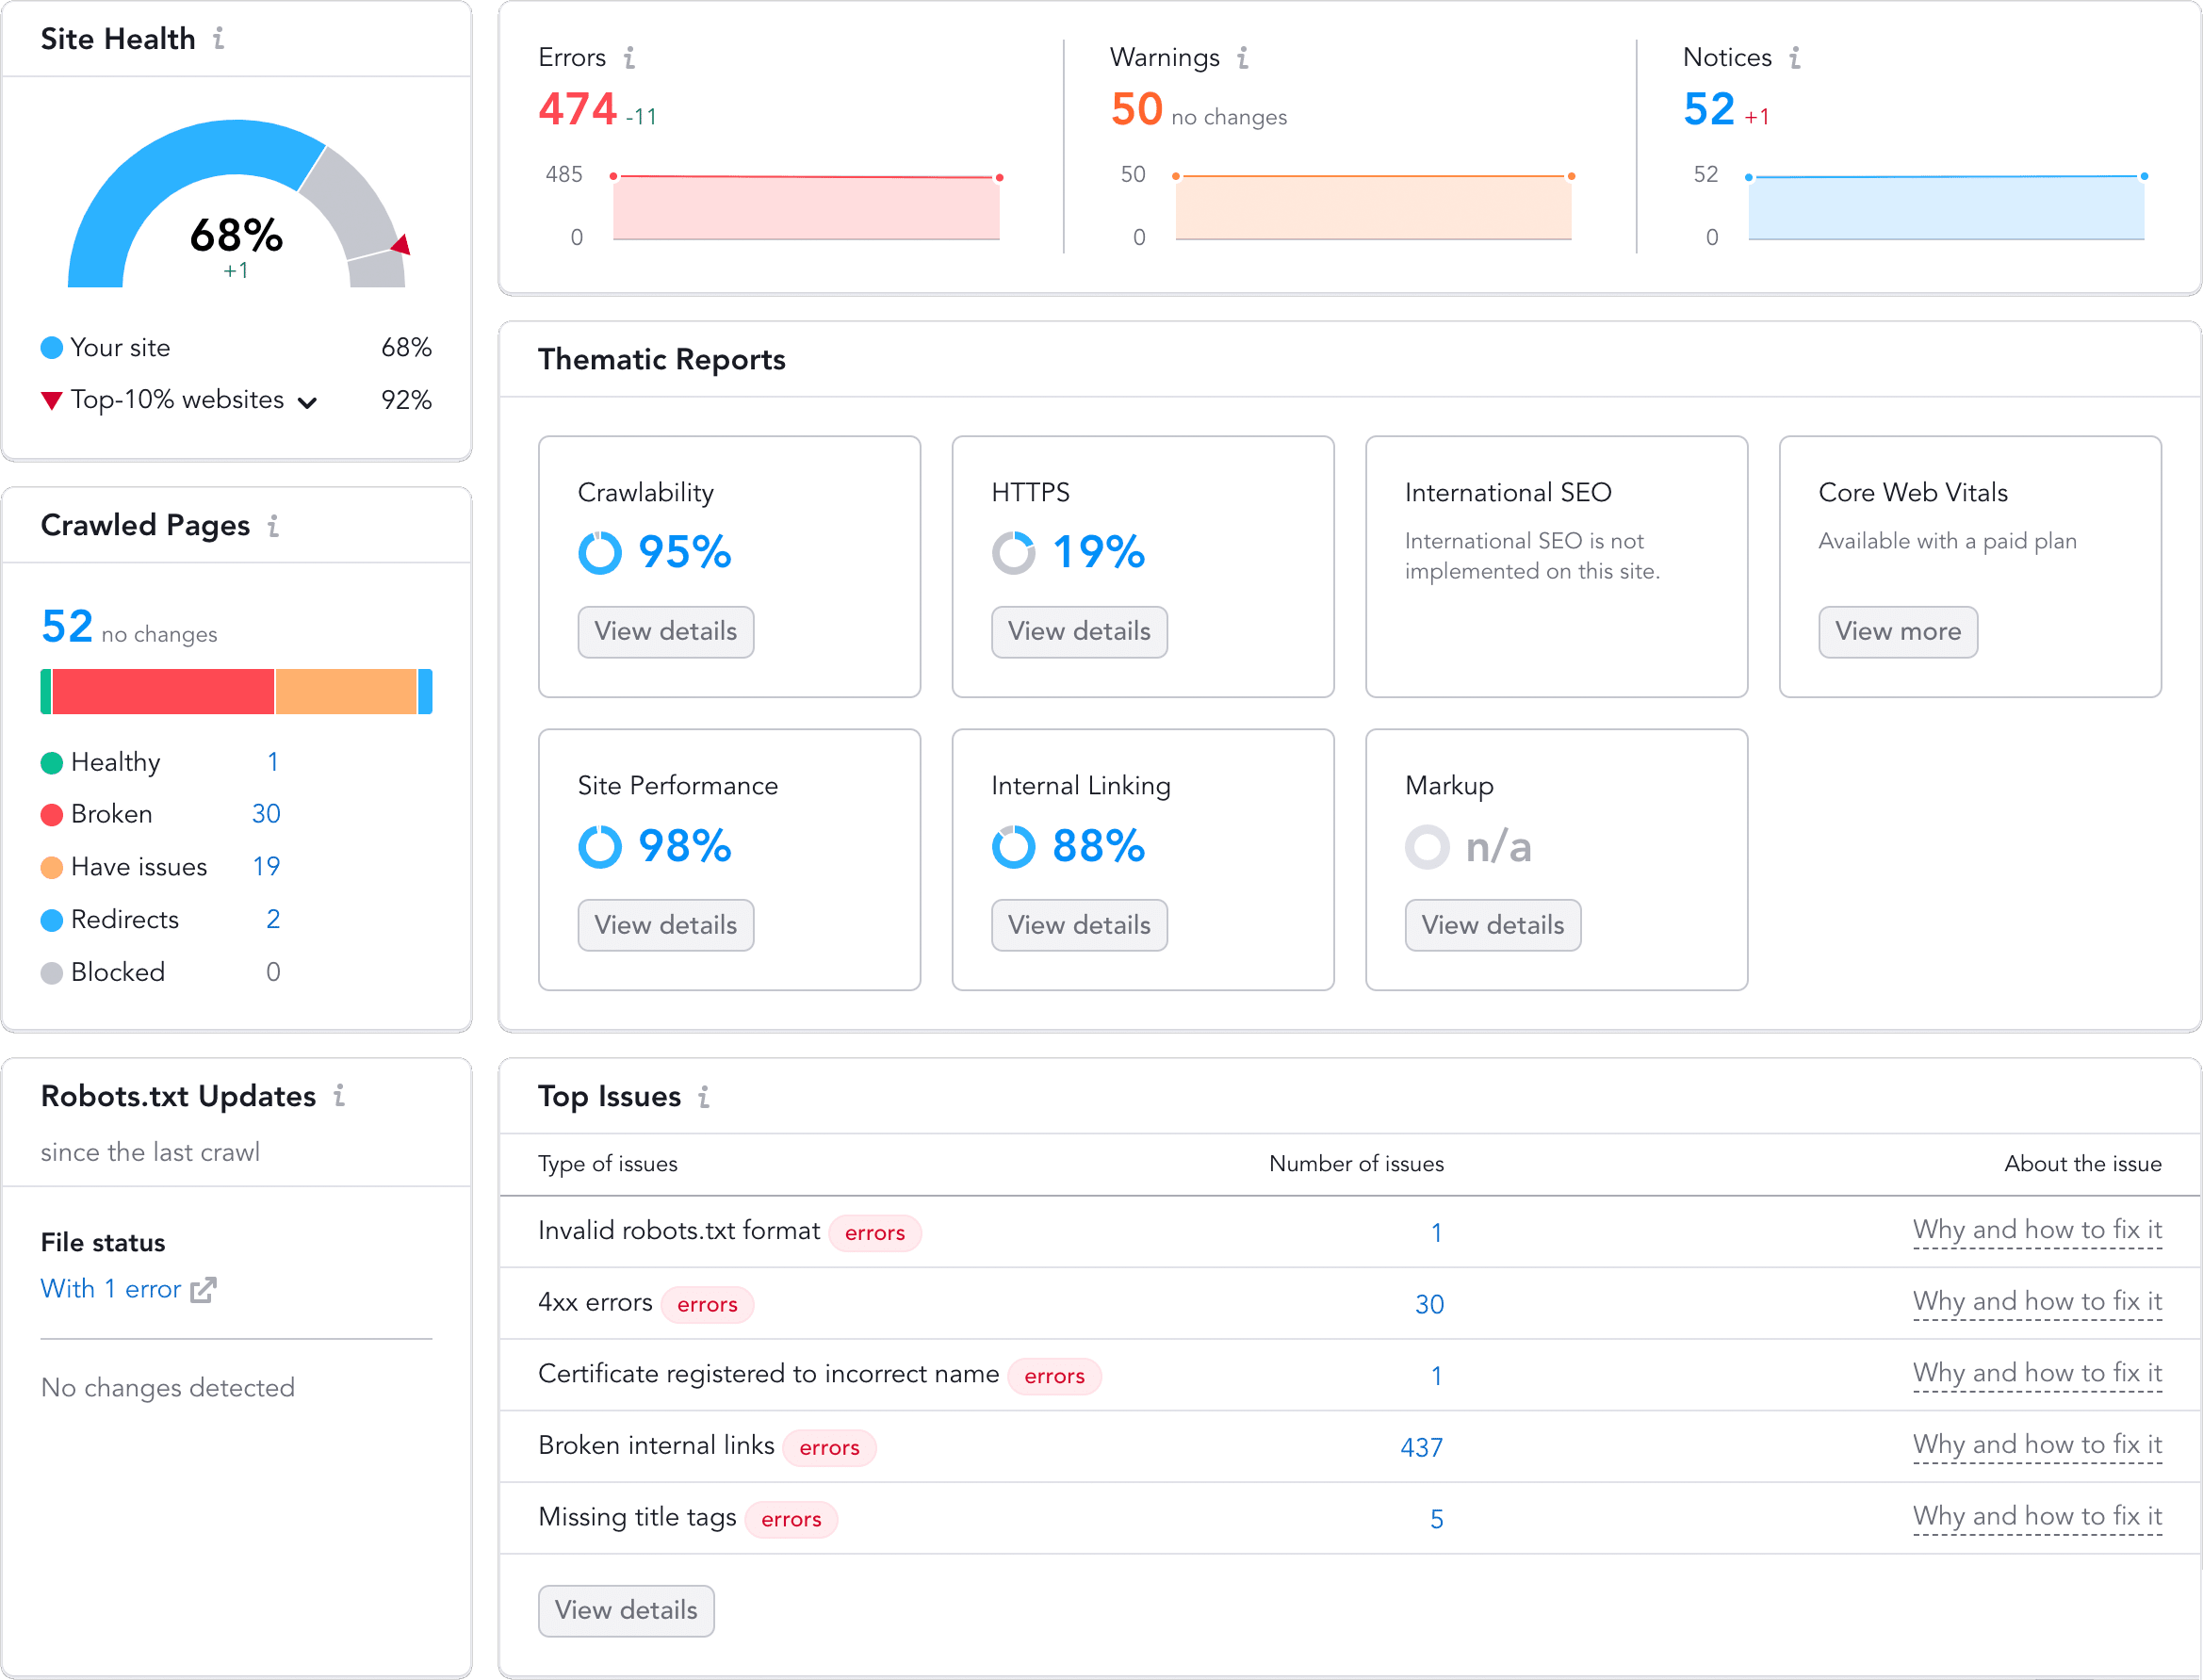2203x1680 pixels.
Task: Click the 5 missing title tags count
Action: (1436, 1520)
